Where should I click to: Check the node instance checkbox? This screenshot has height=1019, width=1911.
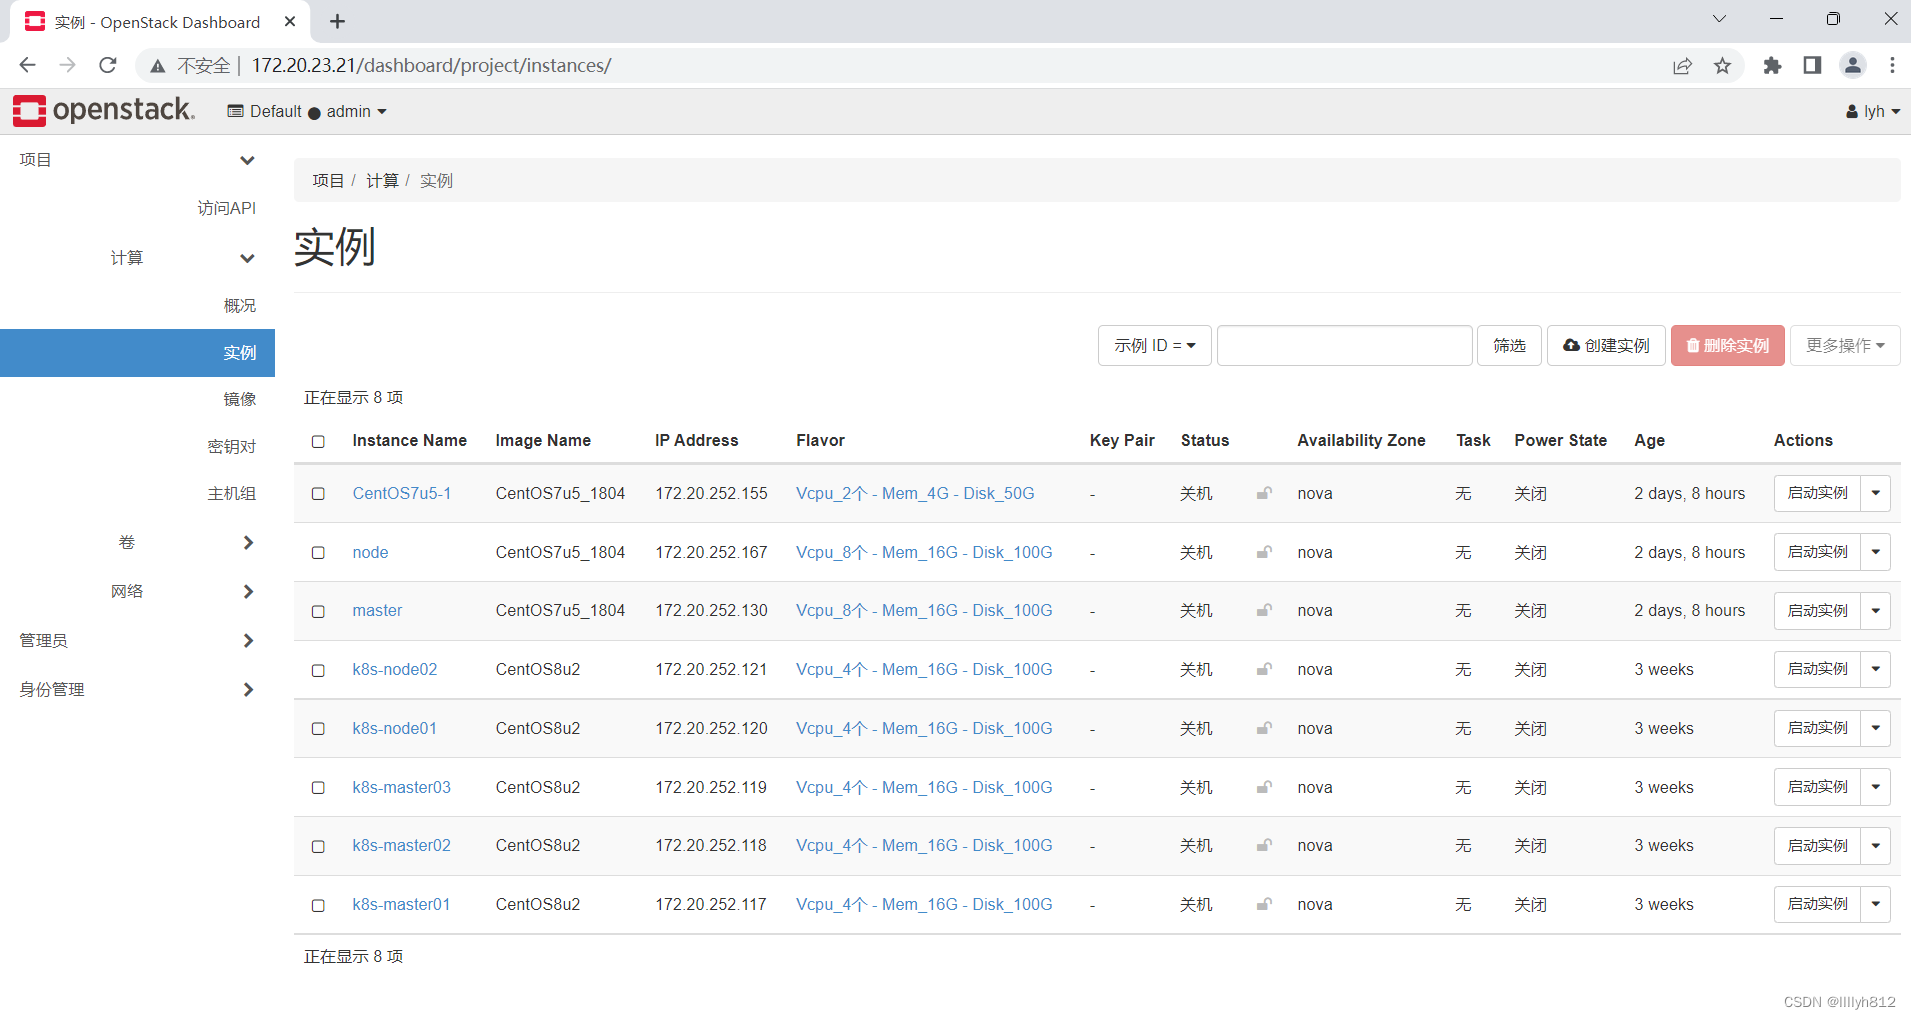(318, 552)
